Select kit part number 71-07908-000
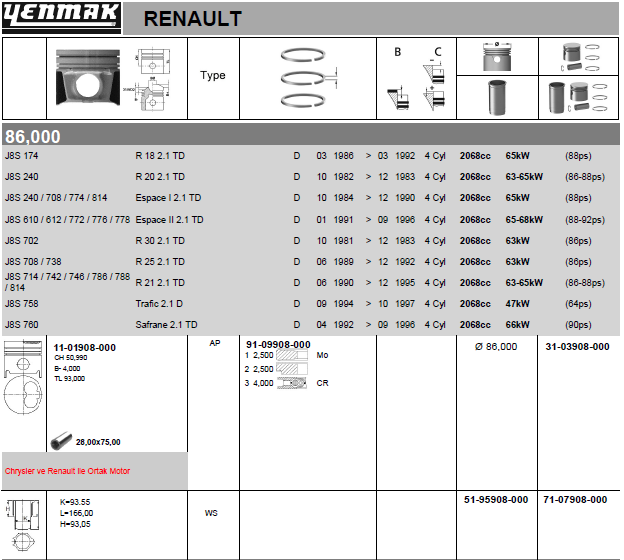The height and width of the screenshot is (560, 624). [x=576, y=499]
